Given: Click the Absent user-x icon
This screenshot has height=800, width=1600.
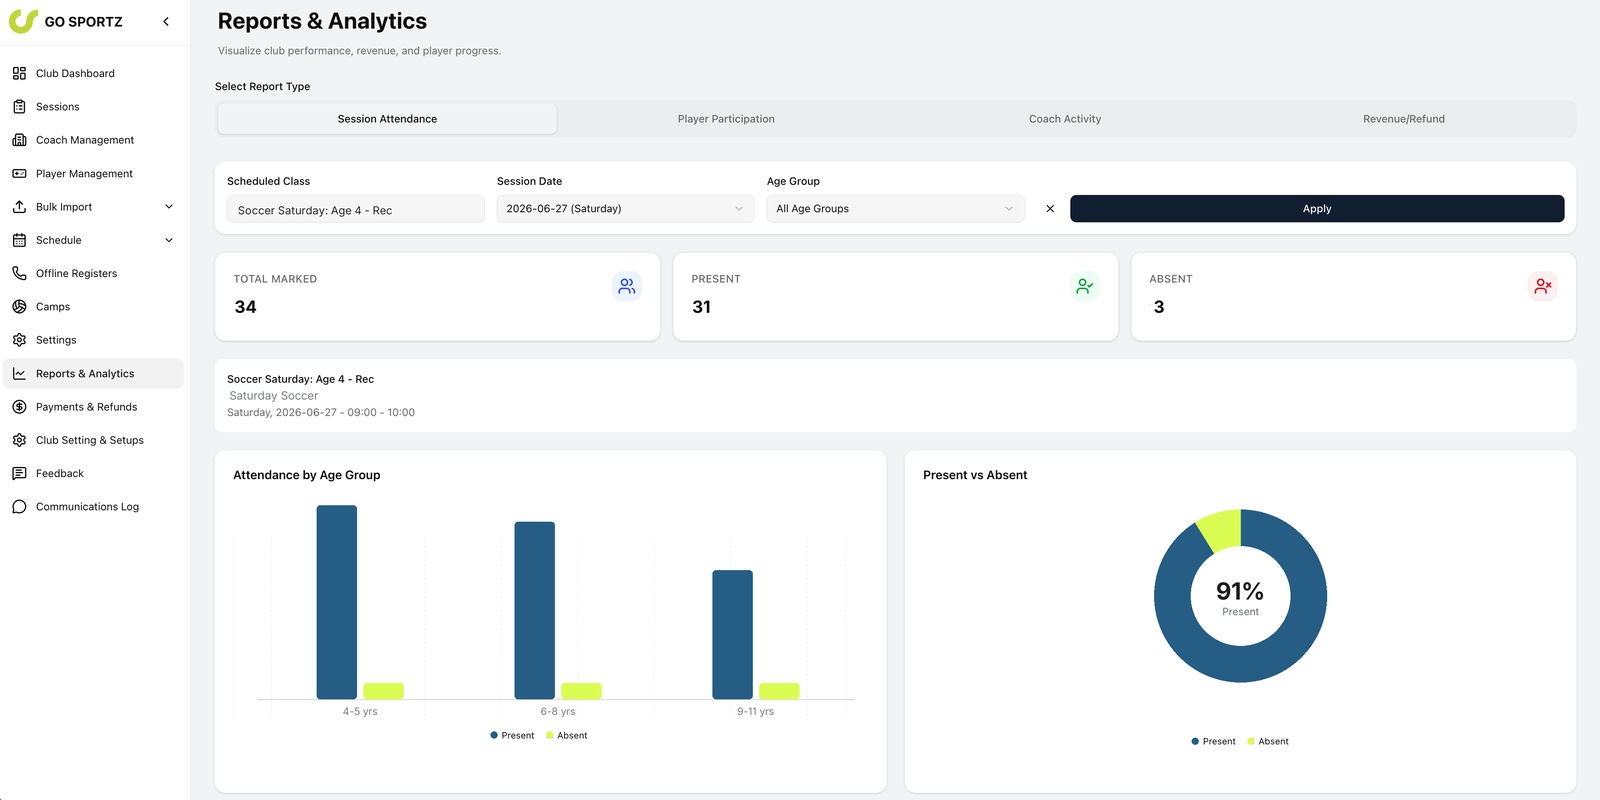Looking at the screenshot, I should coord(1543,286).
